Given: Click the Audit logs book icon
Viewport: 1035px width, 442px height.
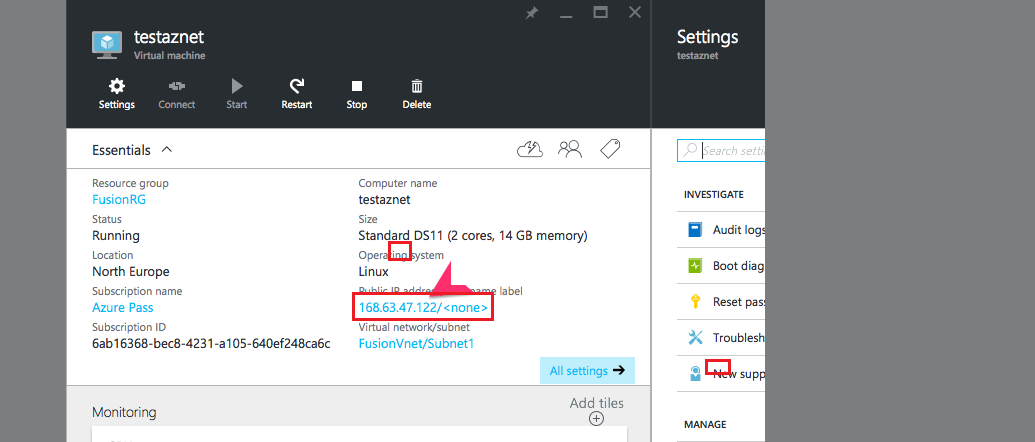Looking at the screenshot, I should pos(695,230).
